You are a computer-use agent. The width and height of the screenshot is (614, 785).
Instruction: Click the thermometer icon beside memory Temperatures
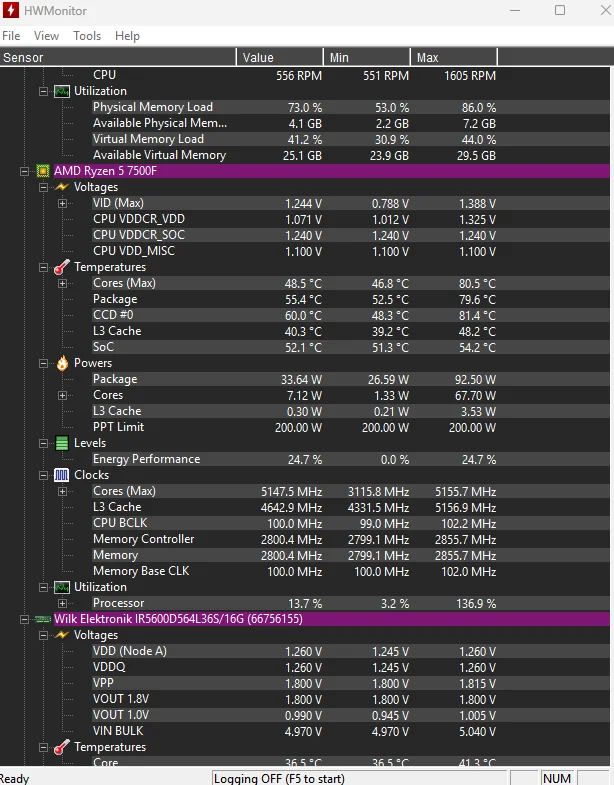62,747
